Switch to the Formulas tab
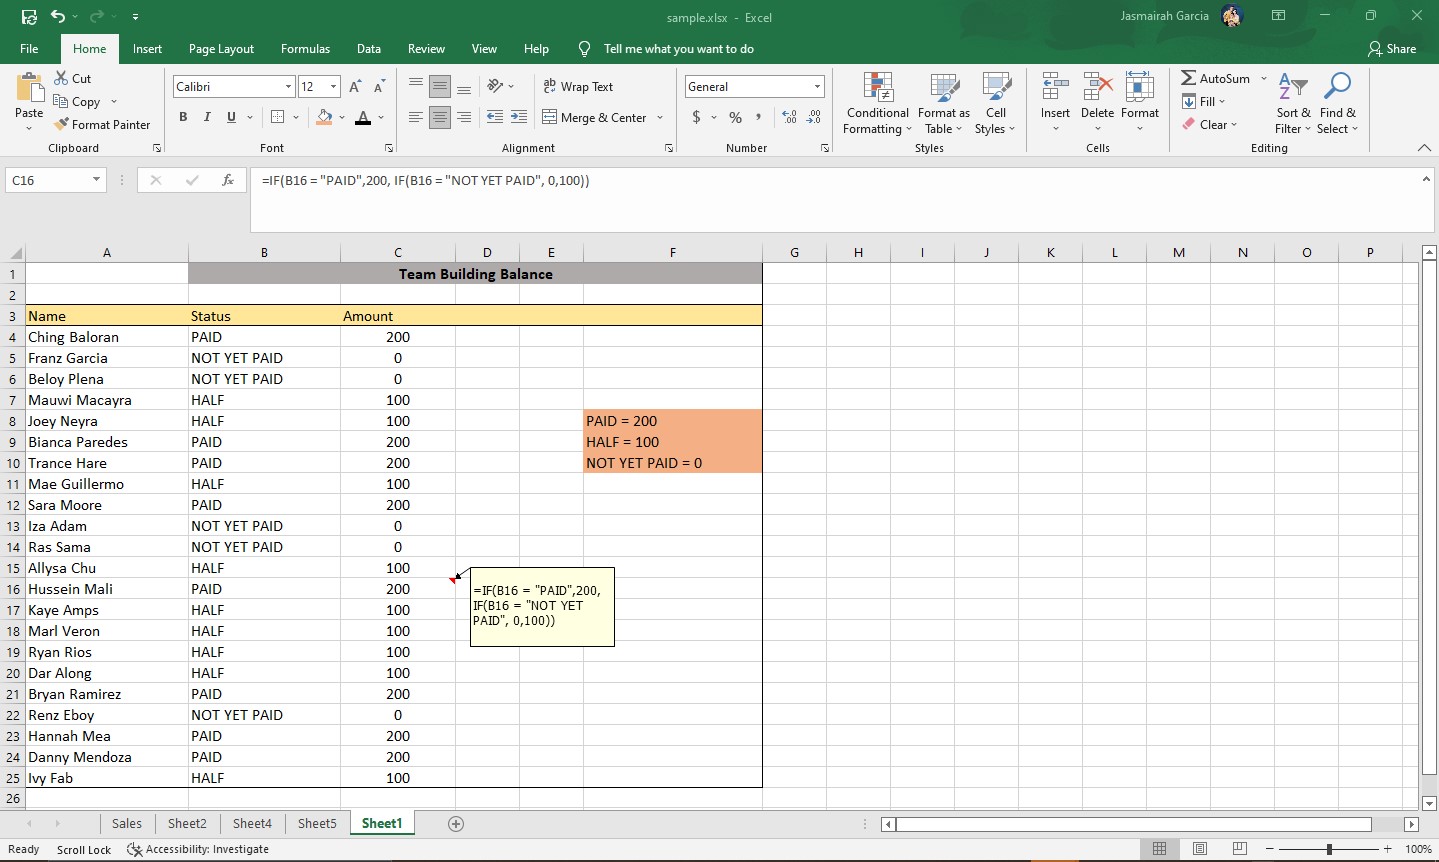Image resolution: width=1439 pixels, height=862 pixels. (x=305, y=48)
